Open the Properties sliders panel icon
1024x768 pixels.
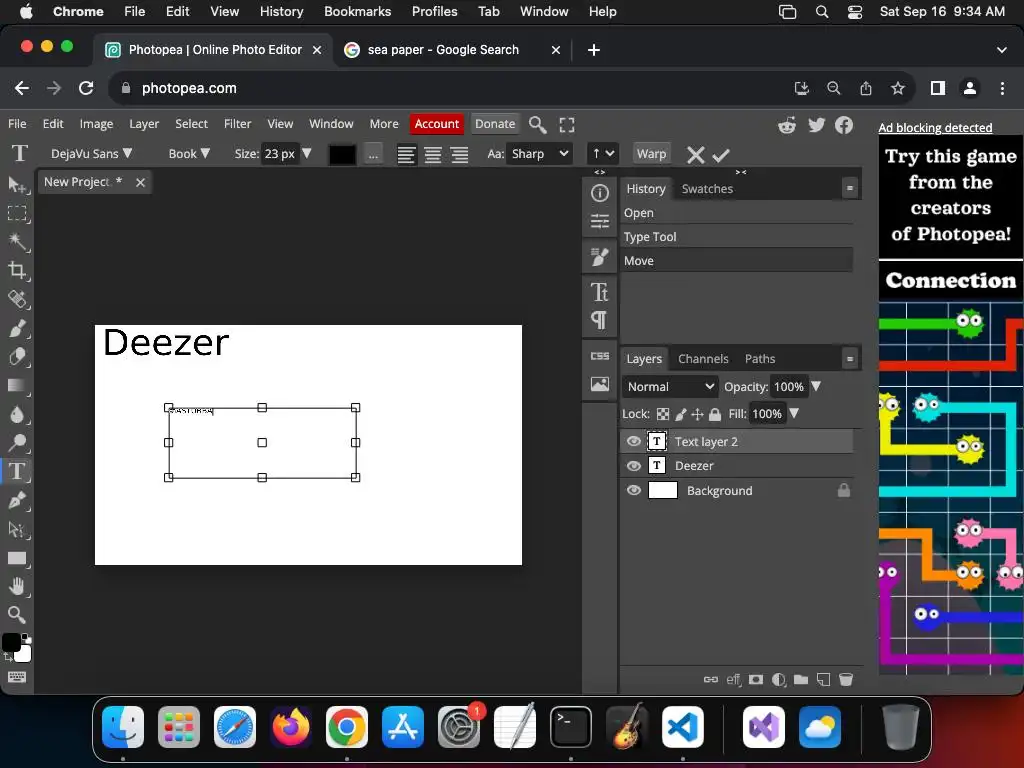click(x=600, y=221)
